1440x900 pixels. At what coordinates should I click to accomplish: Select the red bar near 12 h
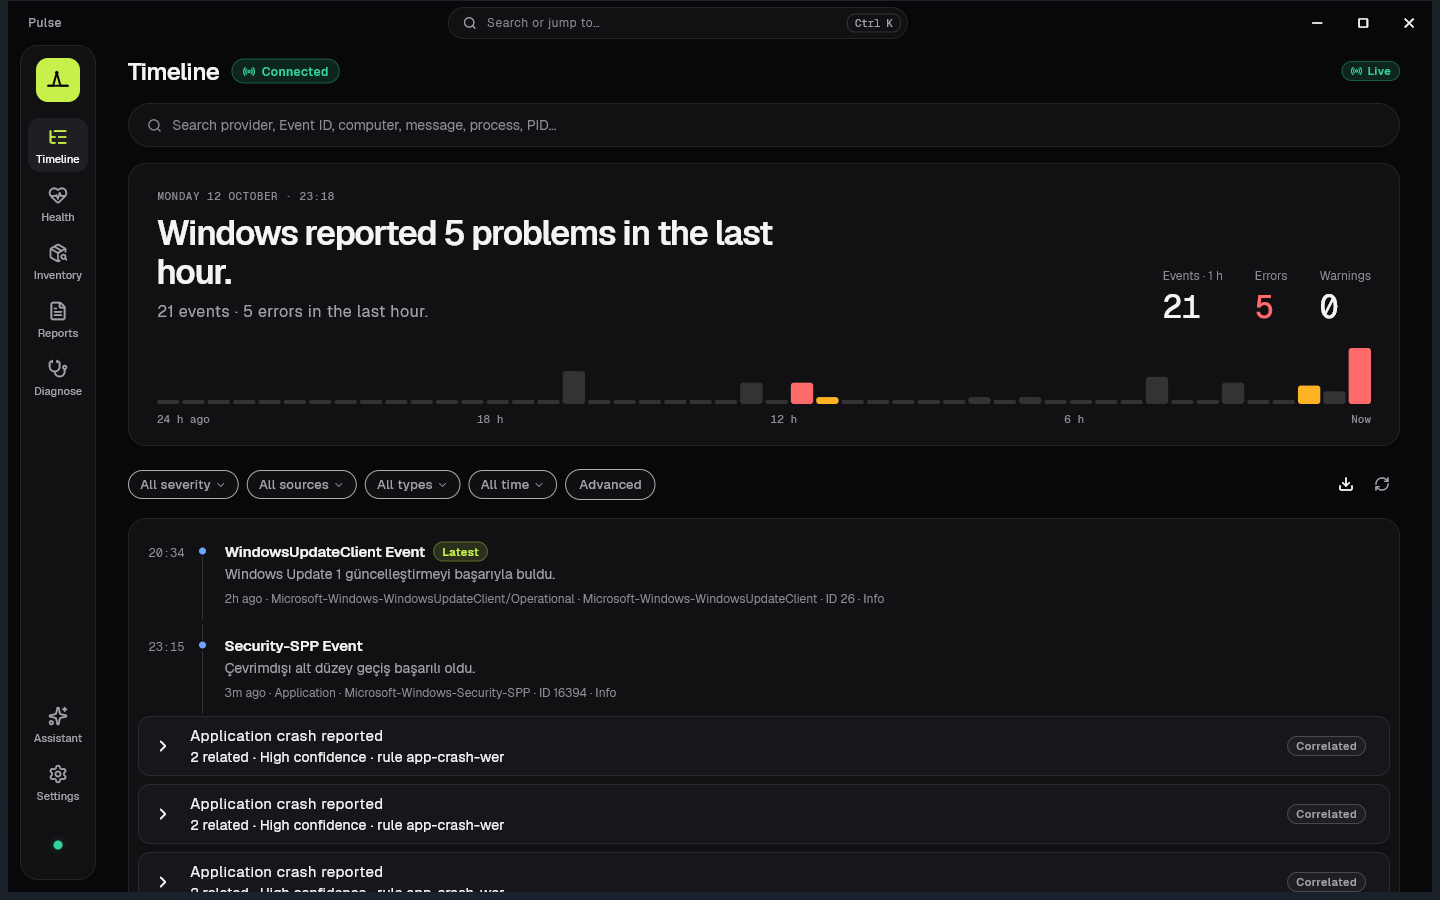(x=802, y=393)
